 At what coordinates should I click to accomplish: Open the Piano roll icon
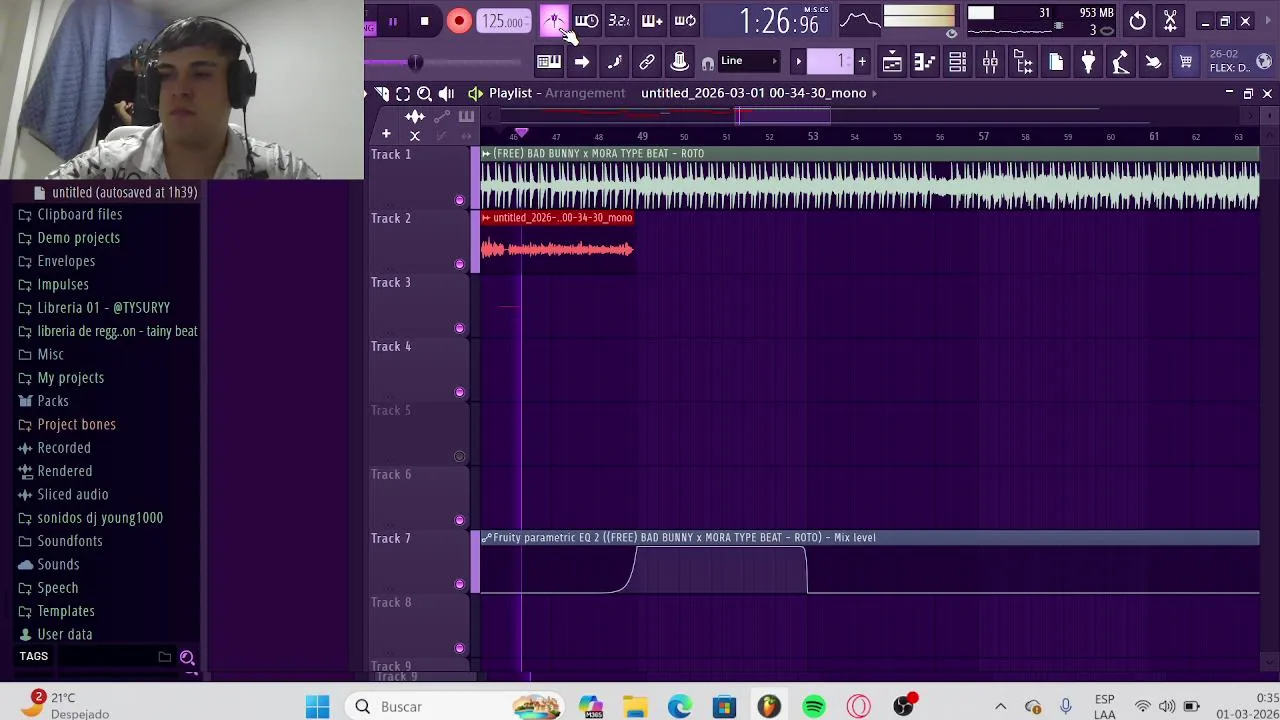point(925,62)
